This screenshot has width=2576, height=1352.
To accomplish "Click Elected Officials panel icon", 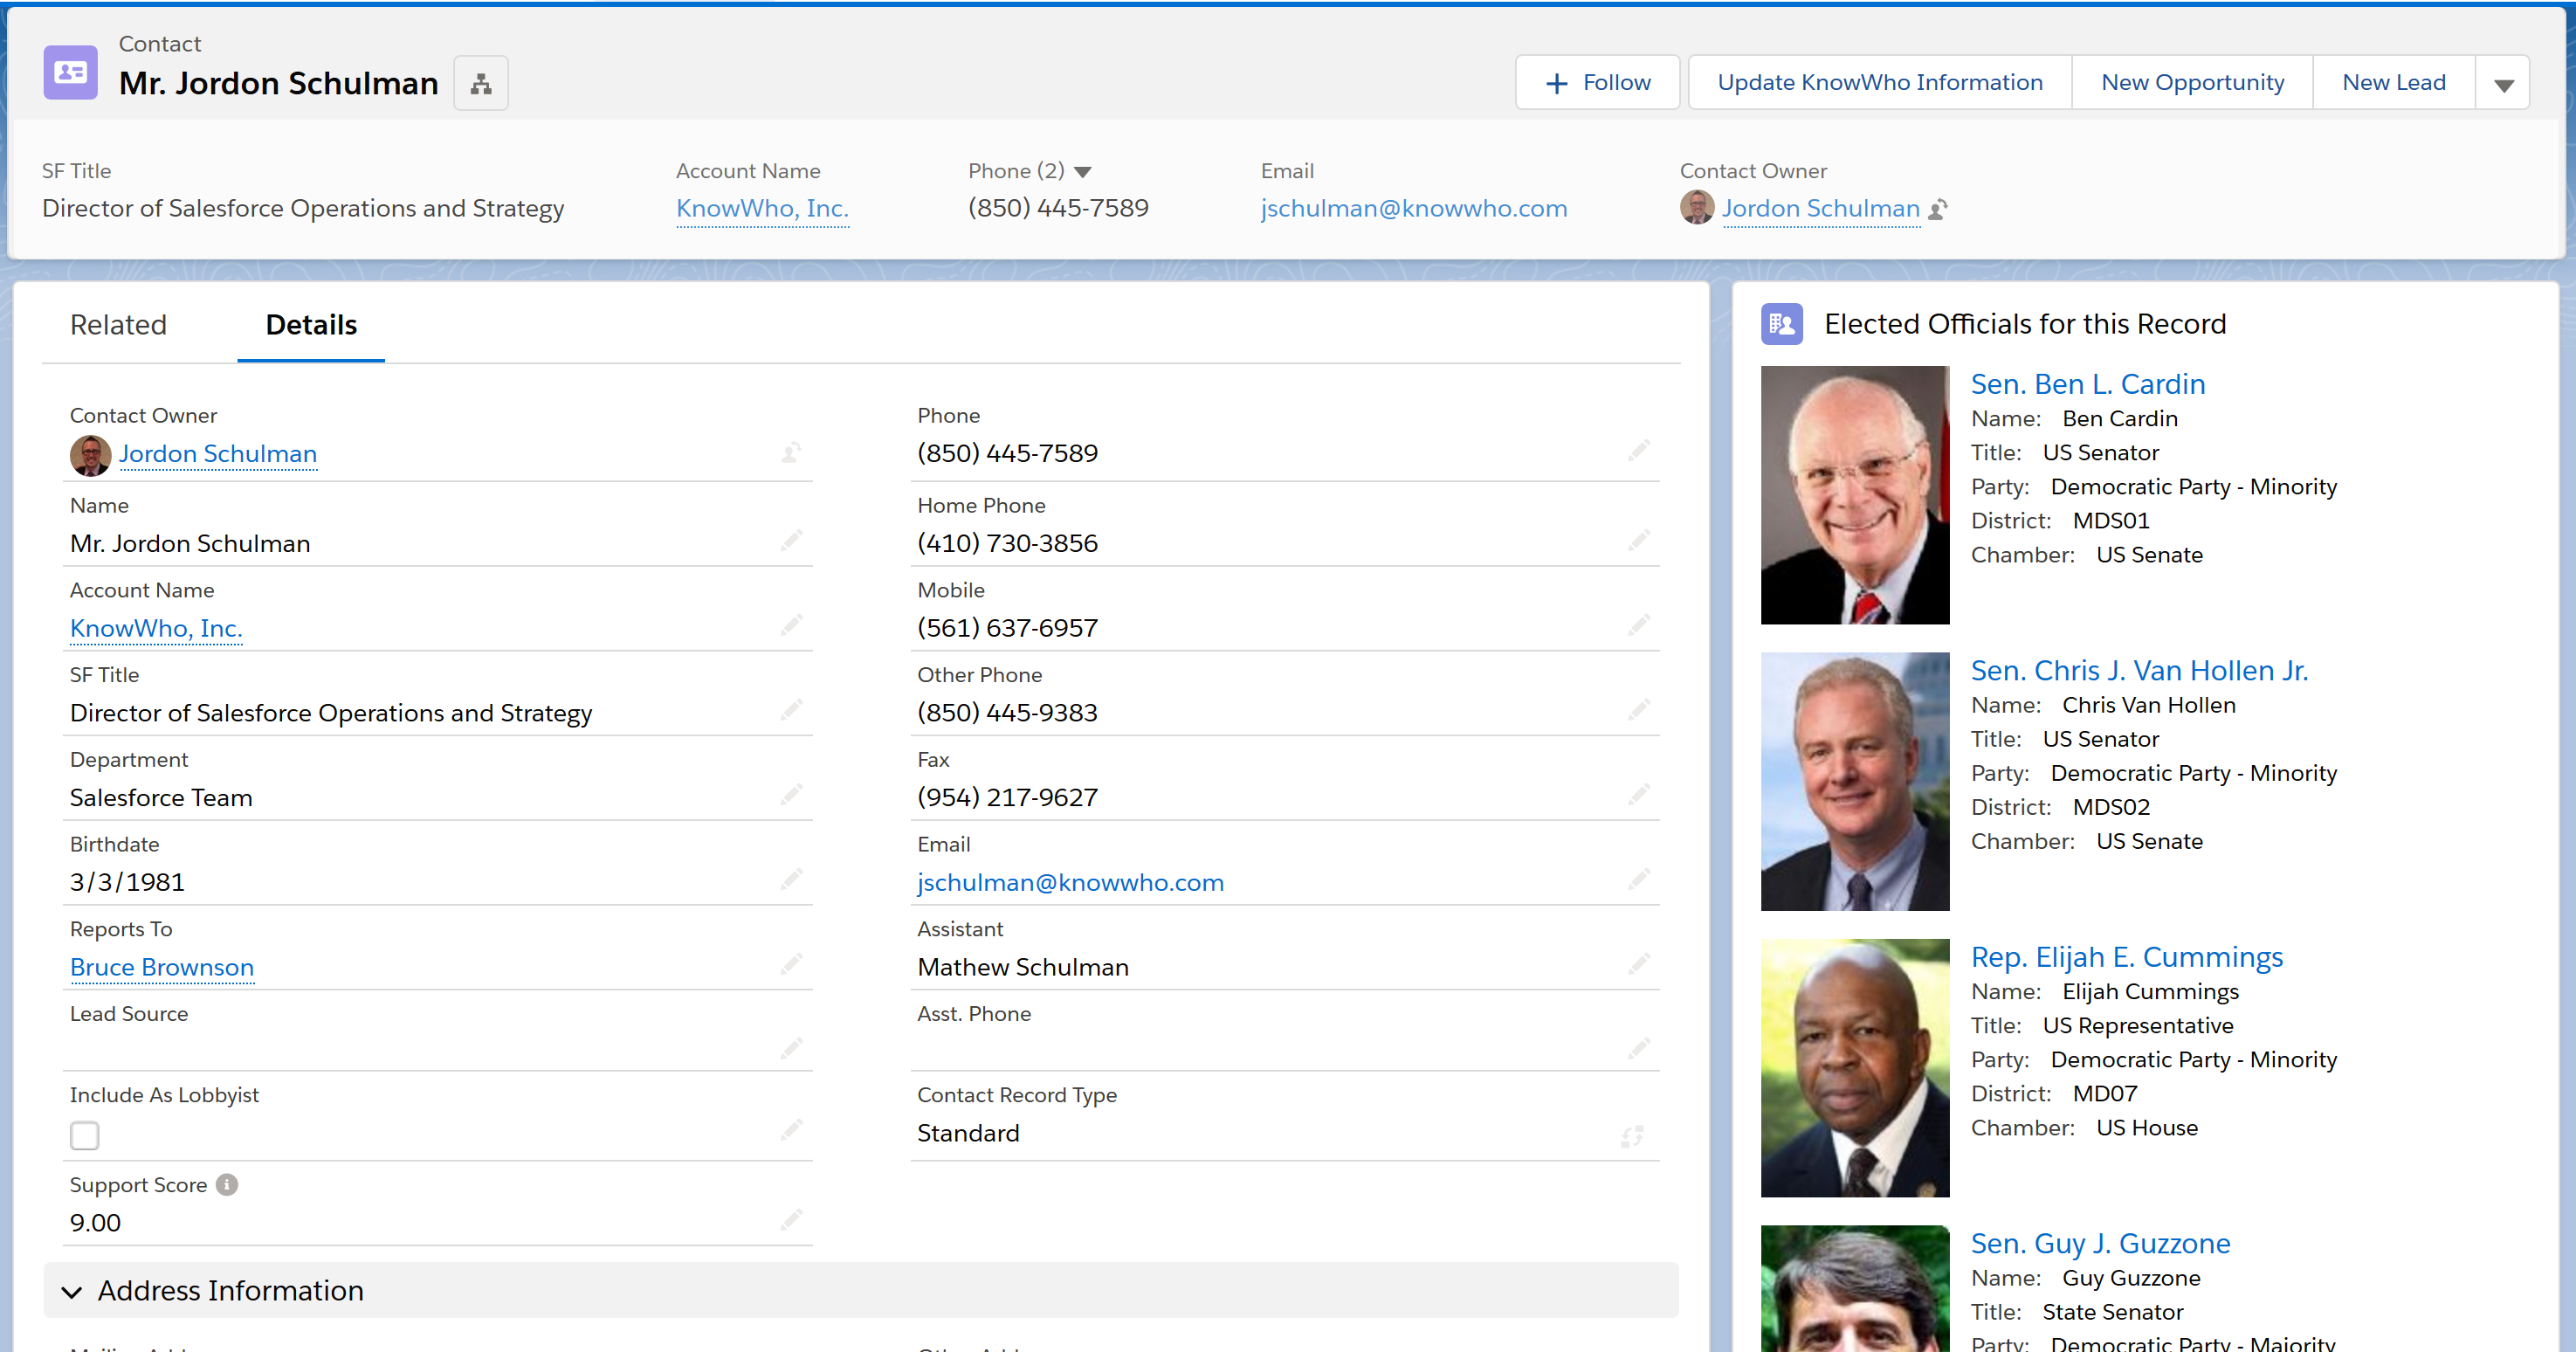I will pos(1781,324).
